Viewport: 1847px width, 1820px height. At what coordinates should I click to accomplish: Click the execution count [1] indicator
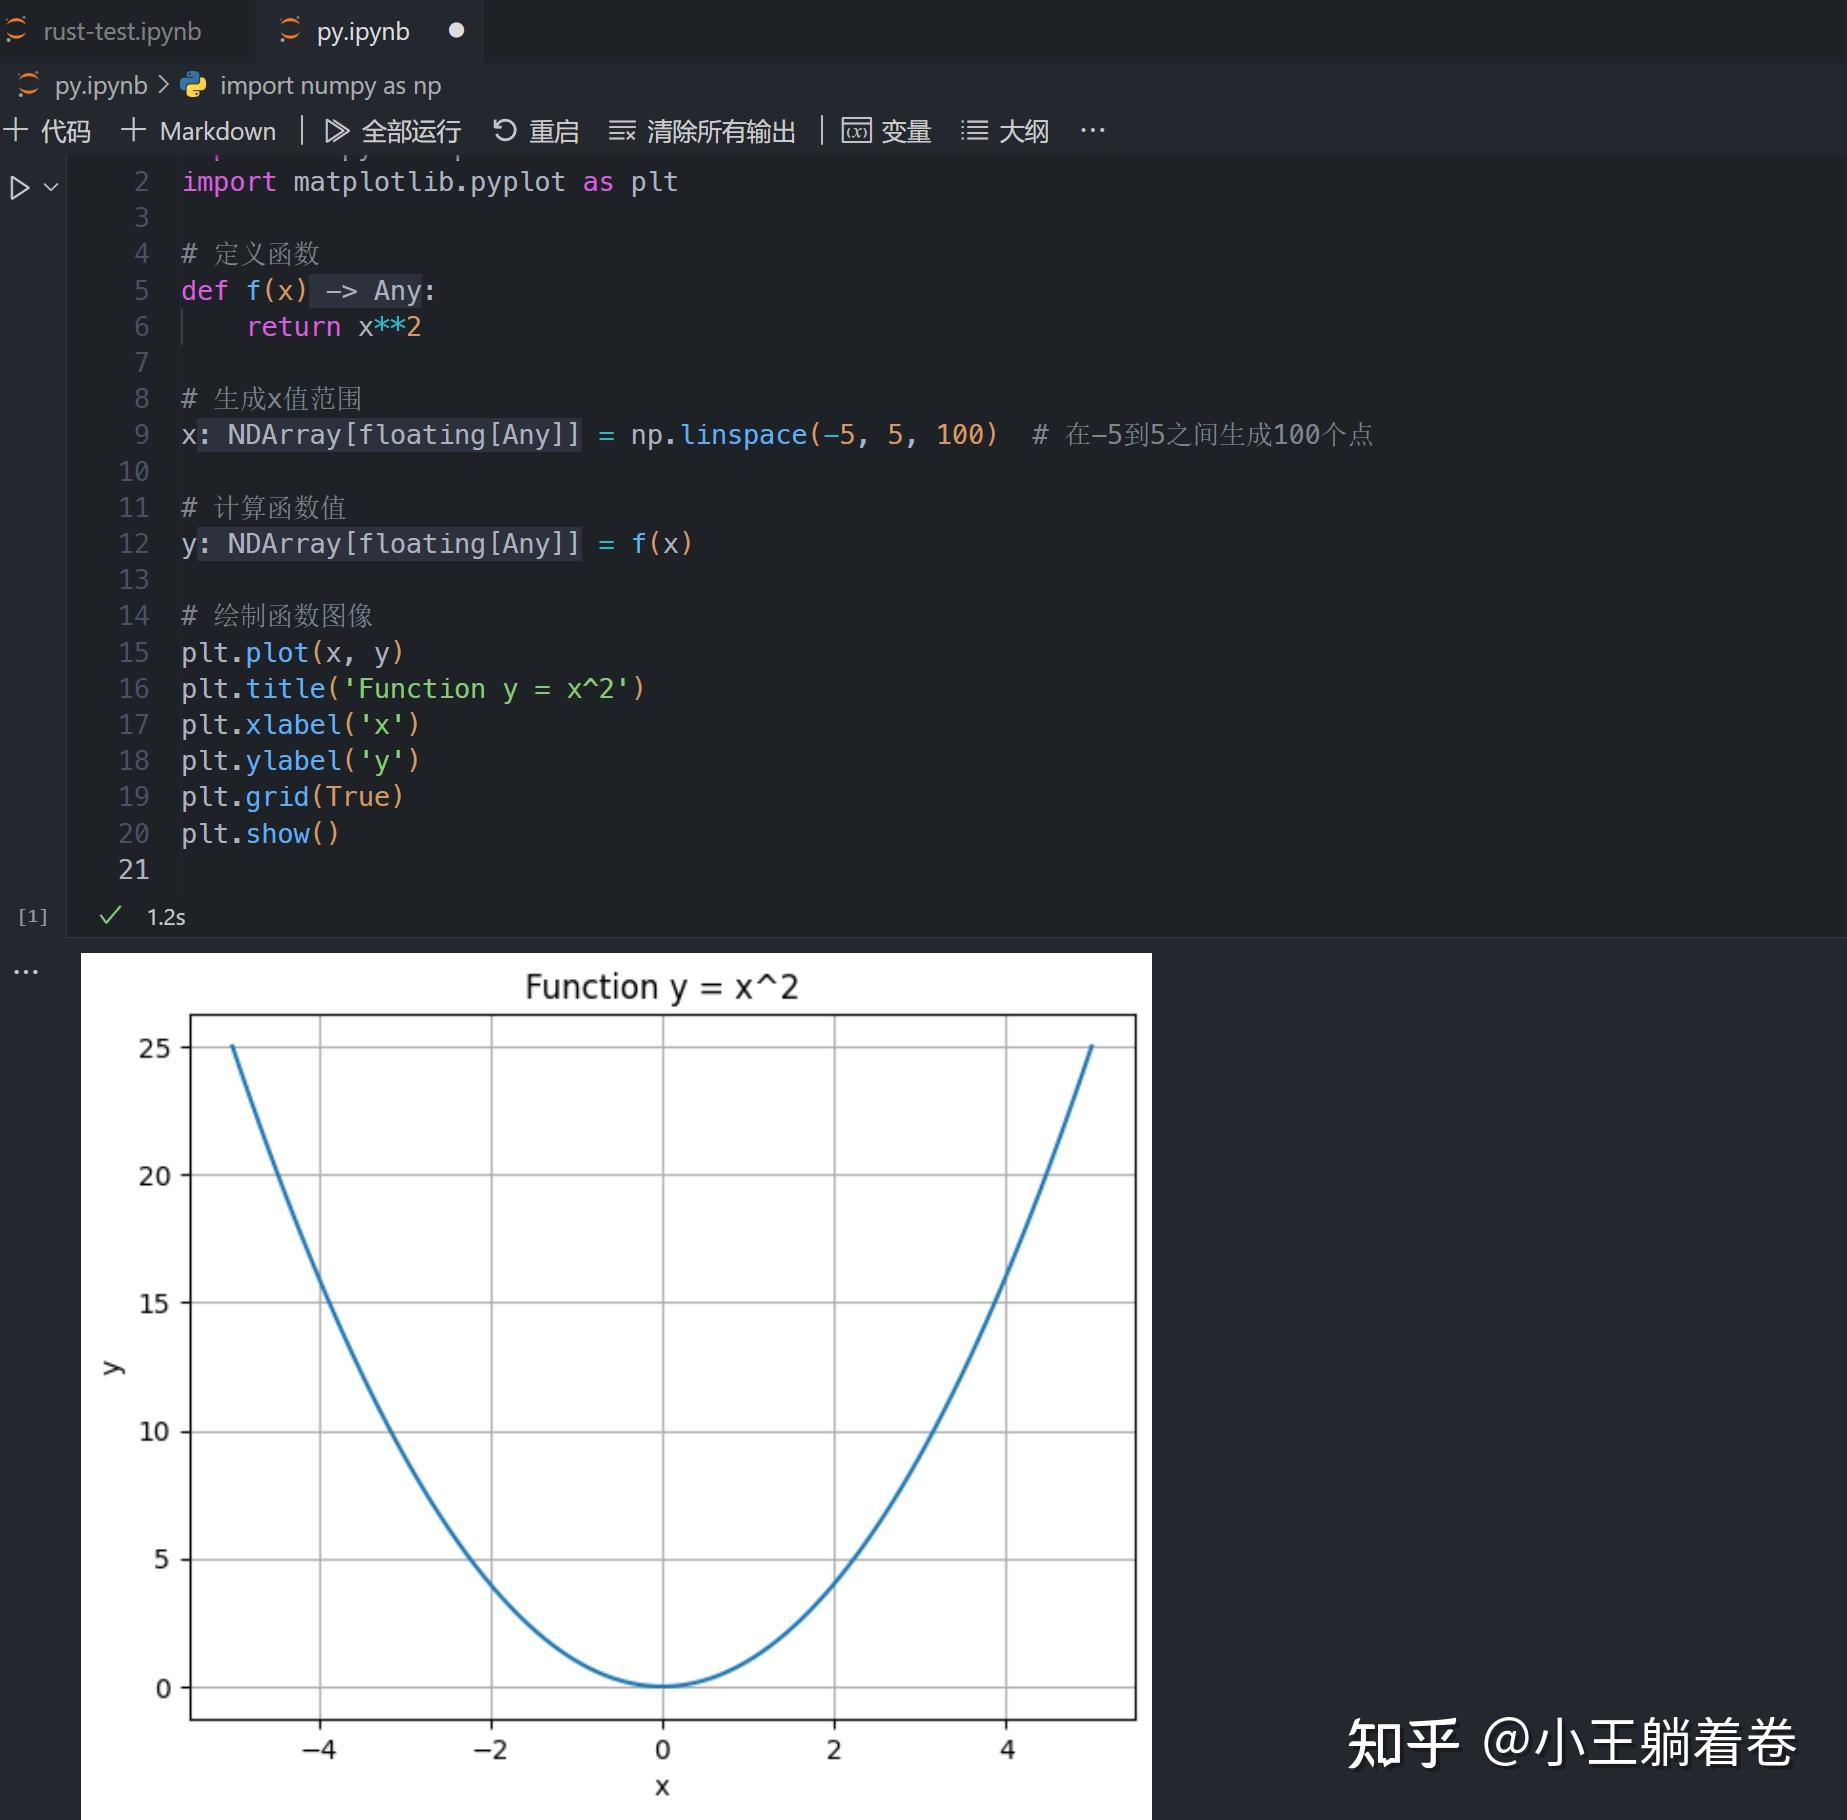click(32, 915)
